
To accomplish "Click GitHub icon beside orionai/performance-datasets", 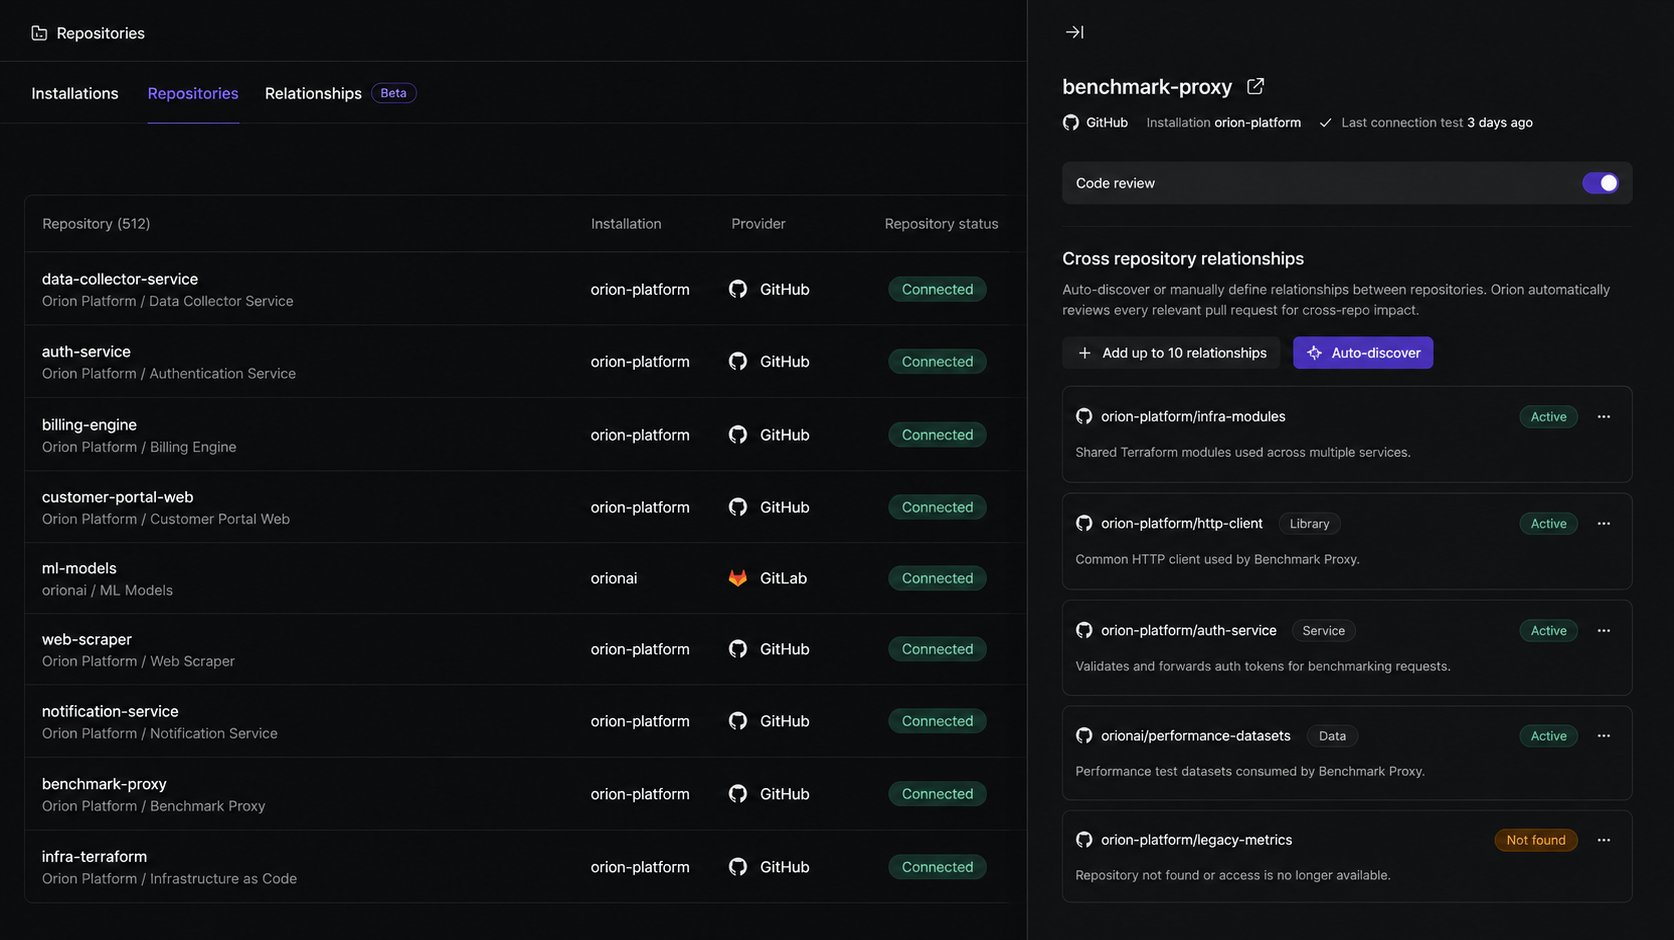I will click(x=1084, y=735).
